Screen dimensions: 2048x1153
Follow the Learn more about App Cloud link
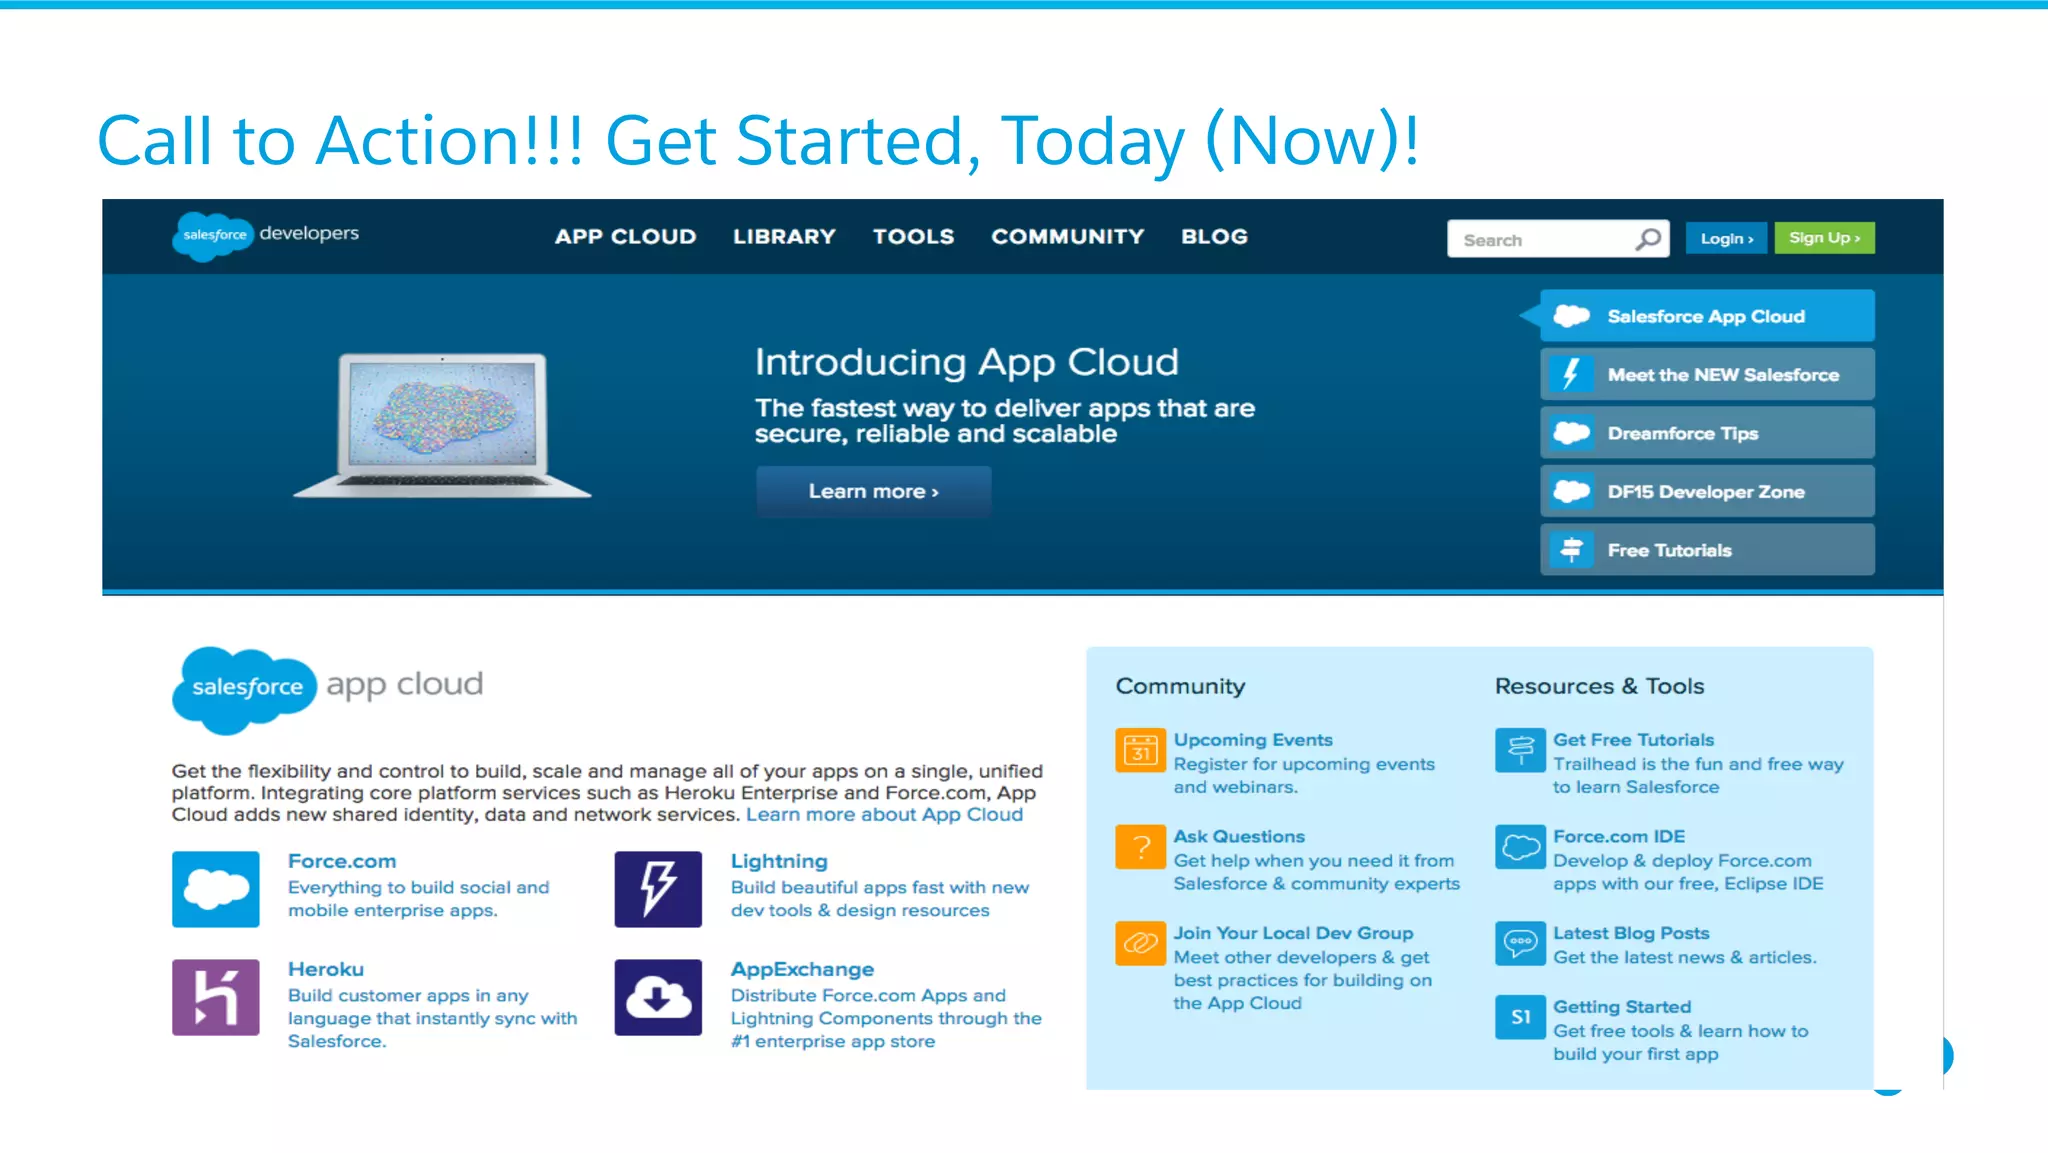[884, 814]
